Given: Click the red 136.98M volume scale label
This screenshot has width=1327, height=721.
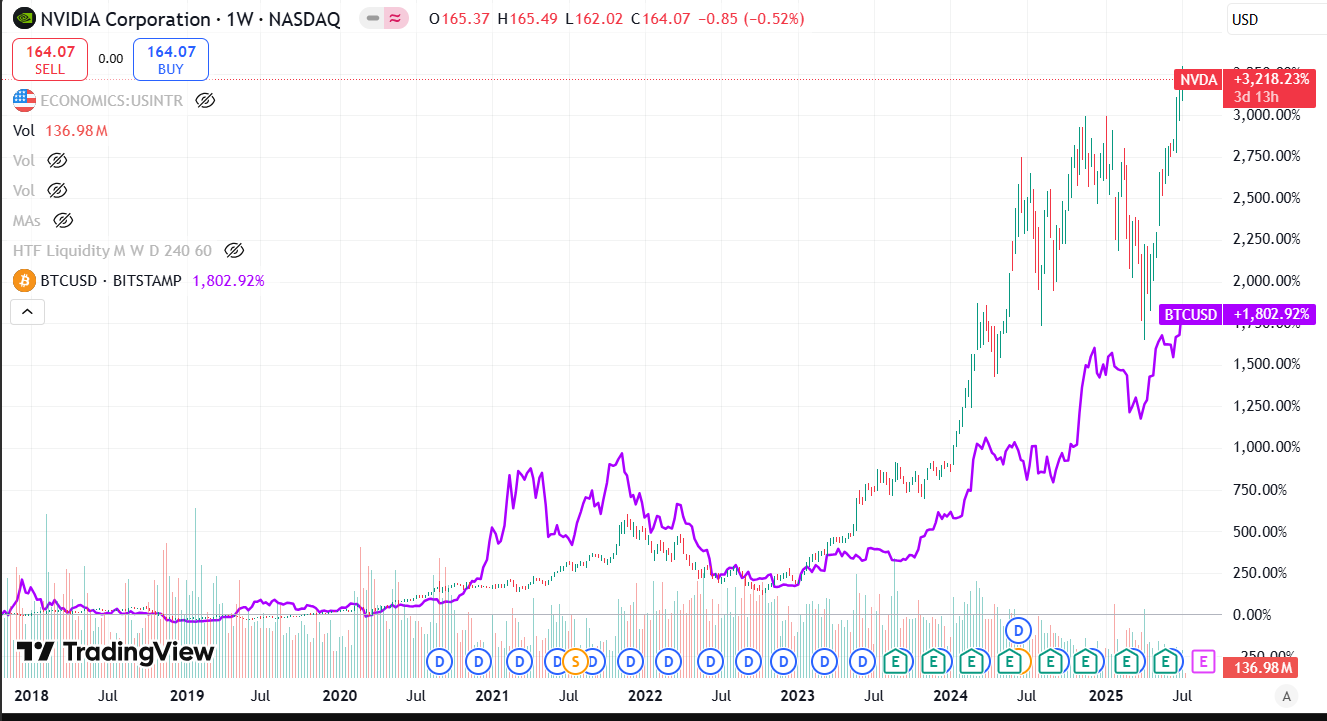Looking at the screenshot, I should [1261, 668].
